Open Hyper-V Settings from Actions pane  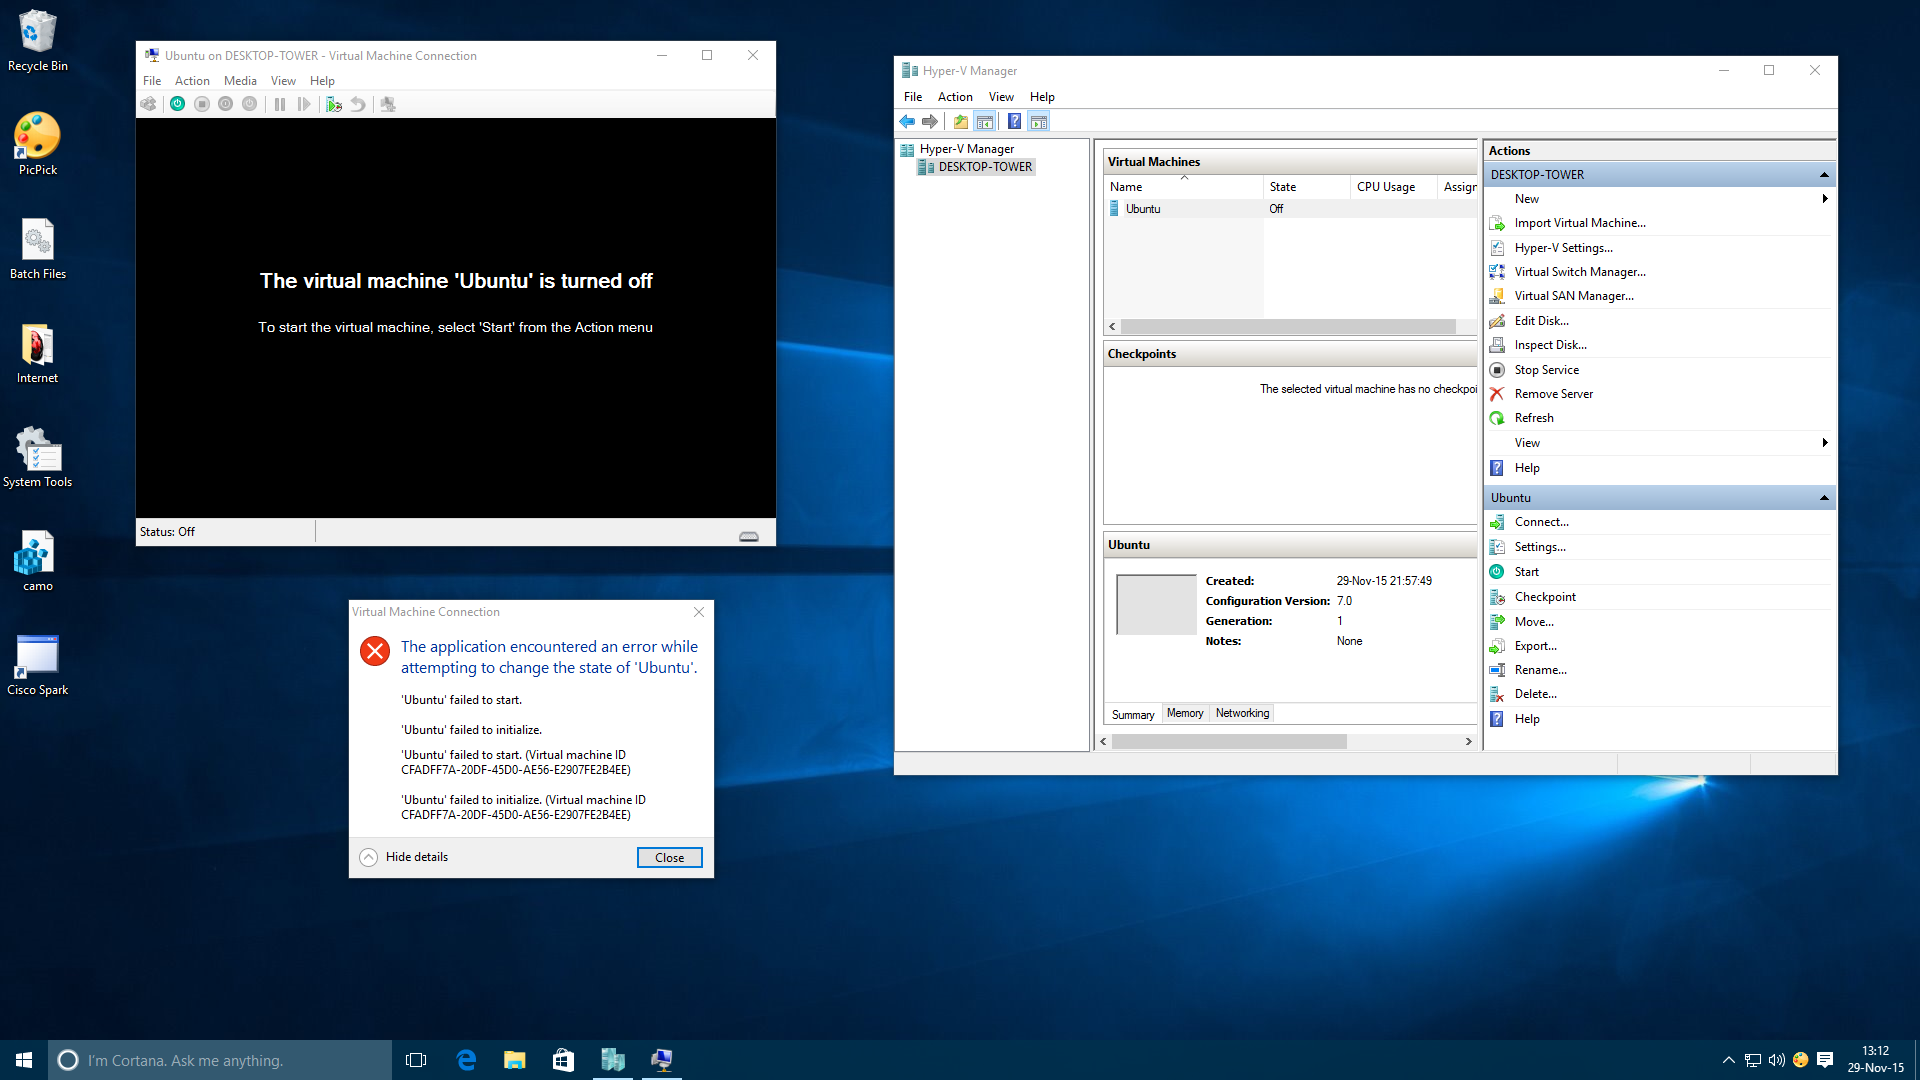[x=1563, y=248]
